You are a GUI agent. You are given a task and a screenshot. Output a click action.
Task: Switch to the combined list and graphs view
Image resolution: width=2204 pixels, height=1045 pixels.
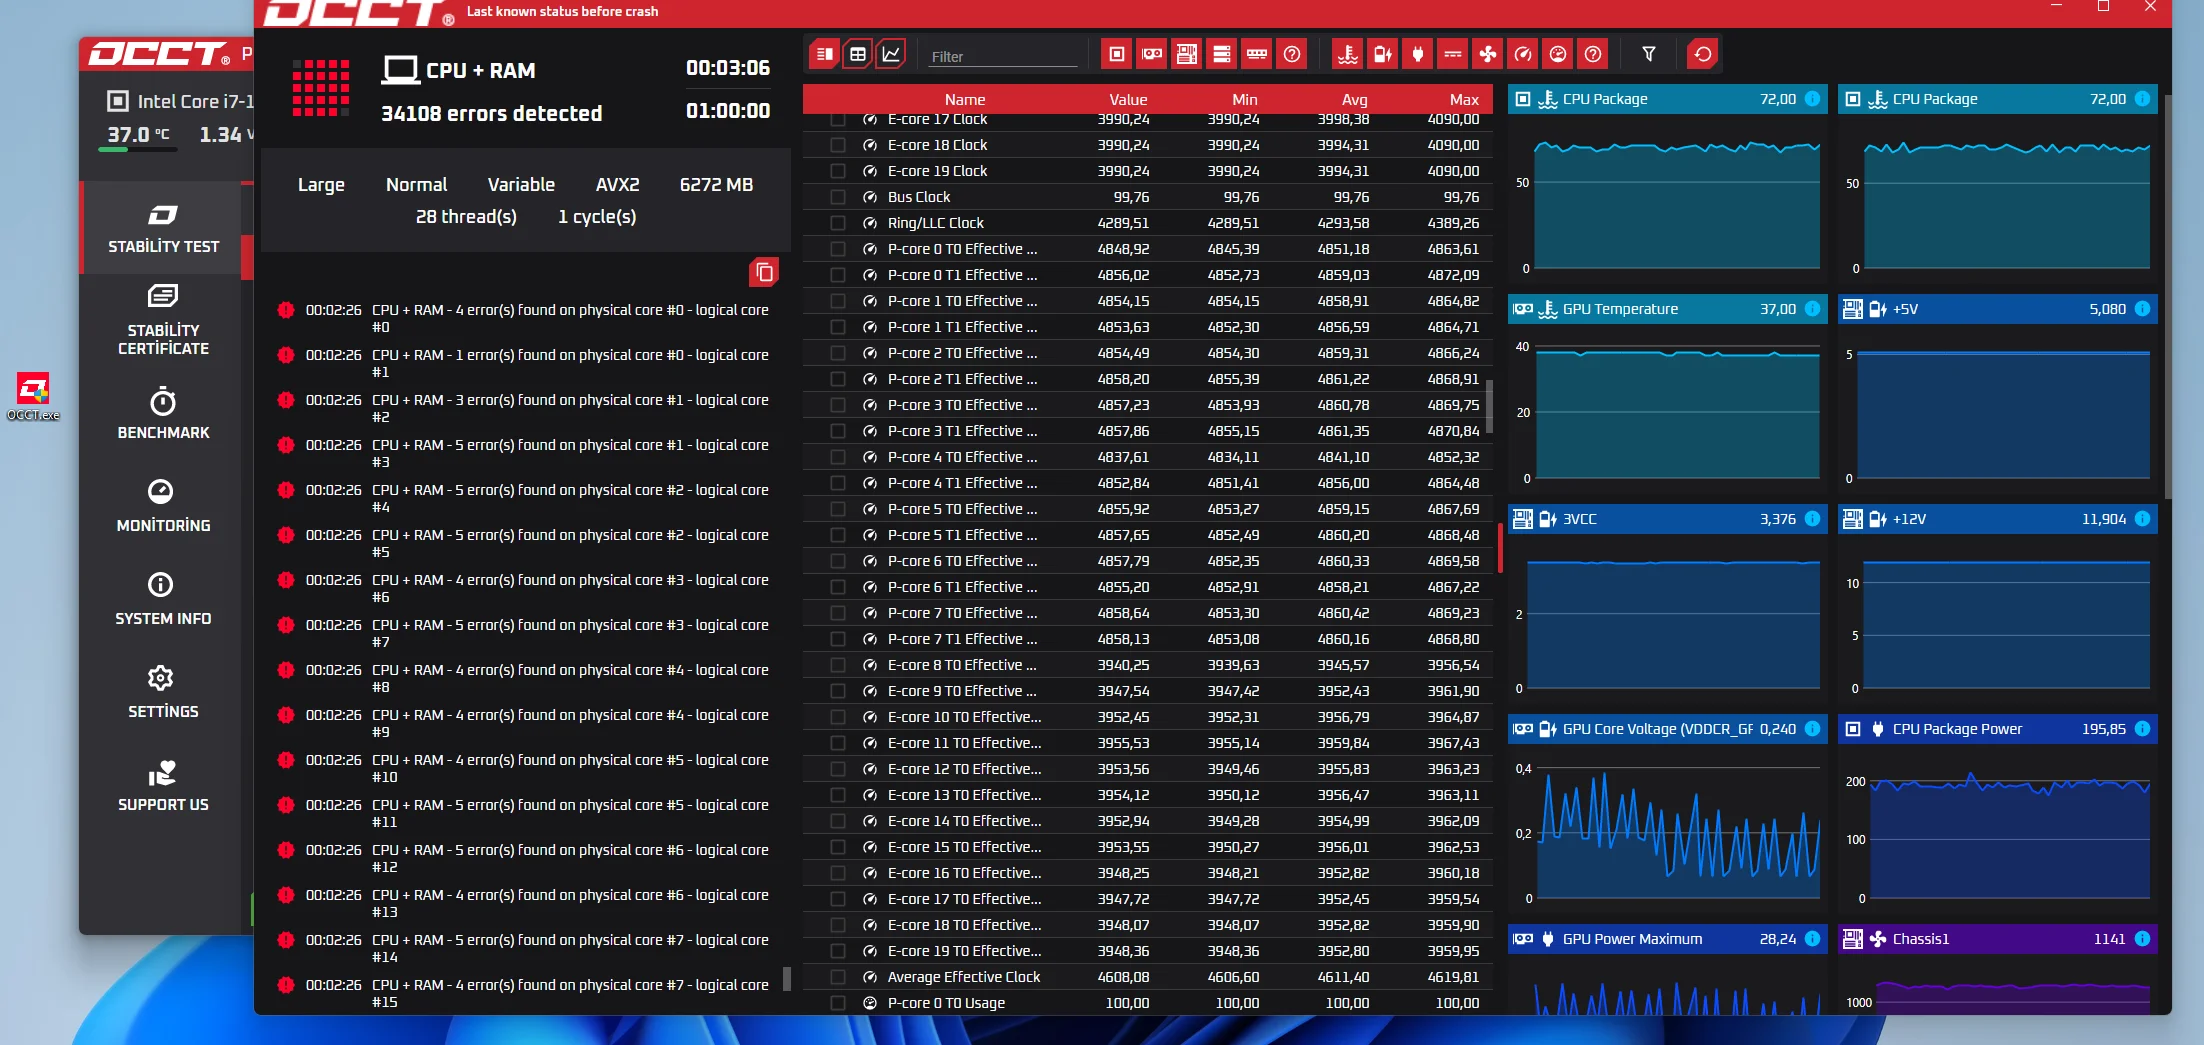pos(825,54)
